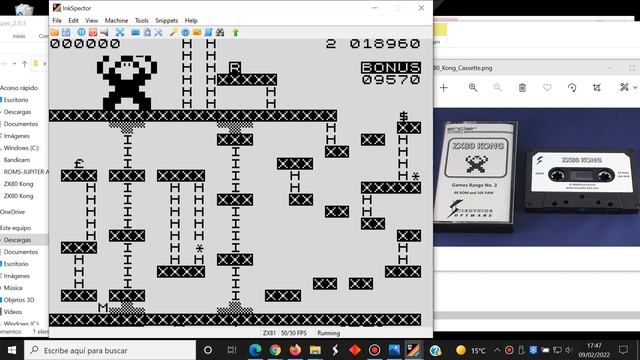Click the crop icon in Photos window
The width and height of the screenshot is (640, 360).
(596, 87)
